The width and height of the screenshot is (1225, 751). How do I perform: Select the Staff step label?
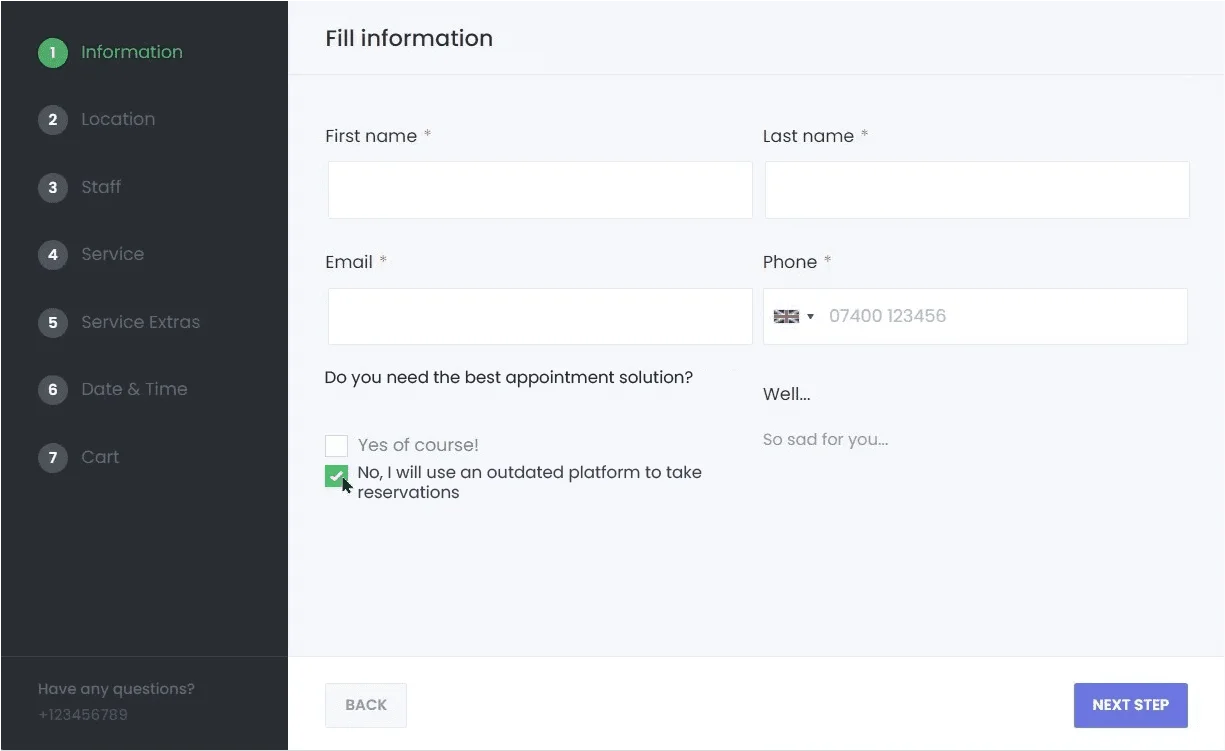tap(101, 187)
